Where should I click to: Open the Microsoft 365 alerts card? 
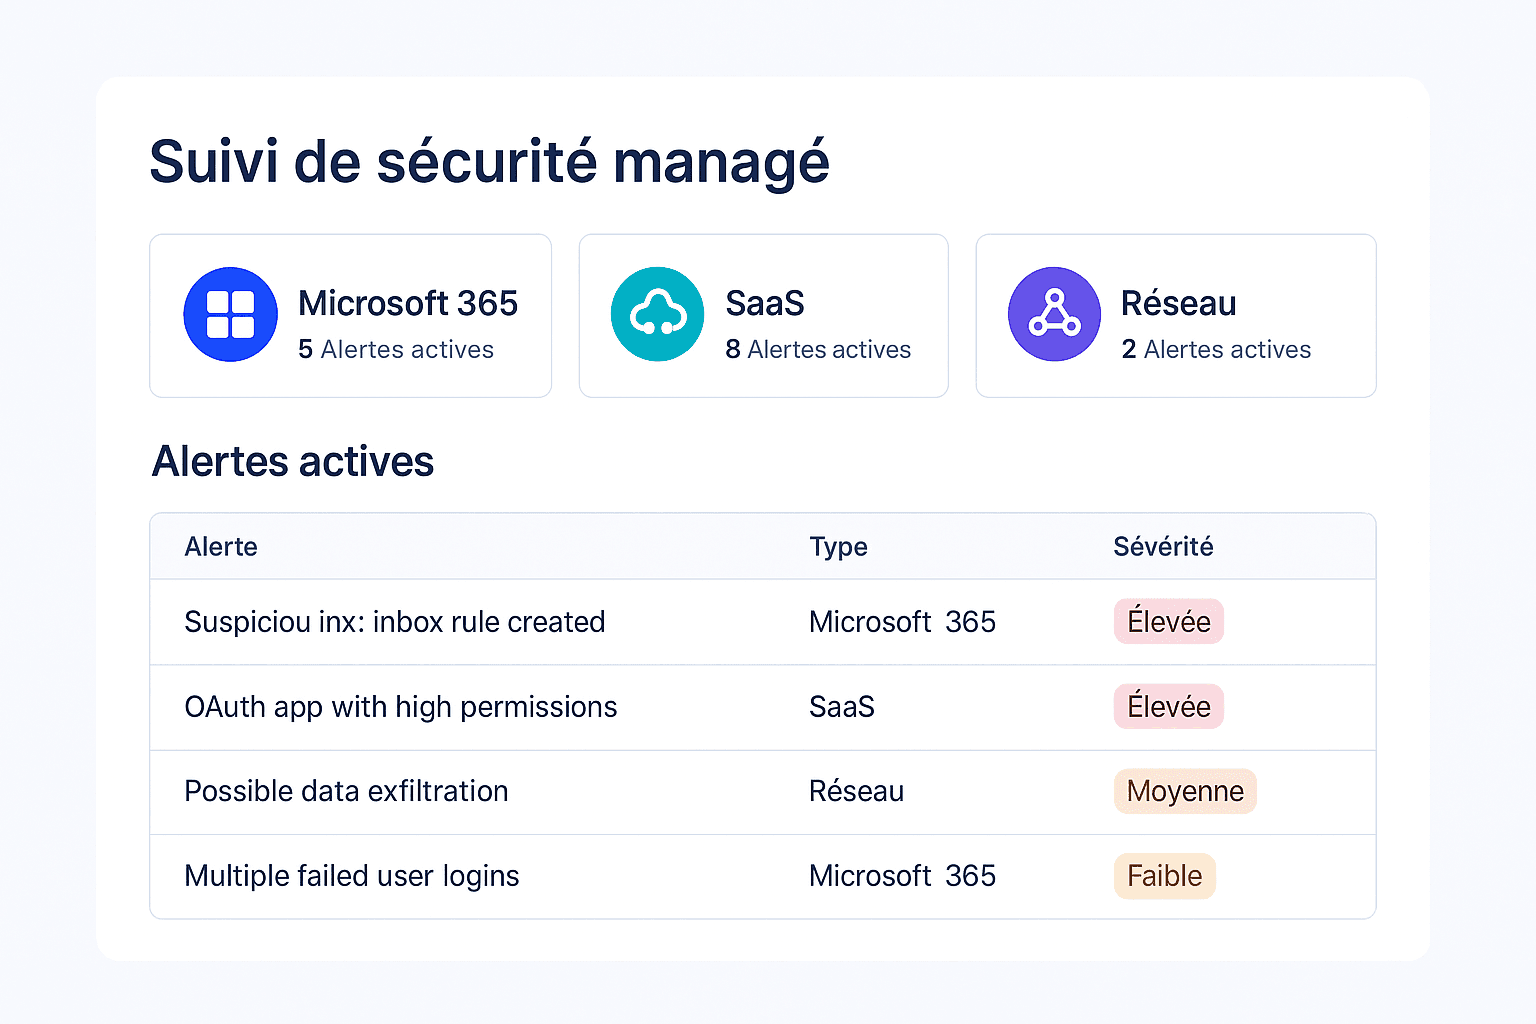click(350, 315)
